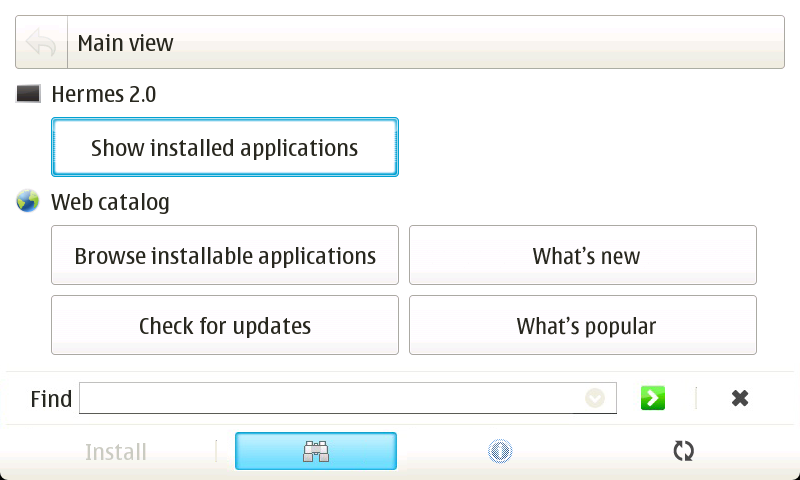Click the Hermes 2.0 device icon
The width and height of the screenshot is (800, 480).
click(x=28, y=94)
